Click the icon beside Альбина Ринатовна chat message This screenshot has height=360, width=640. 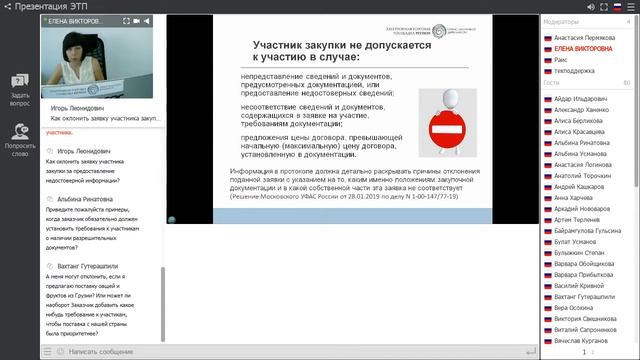pyautogui.click(x=50, y=199)
